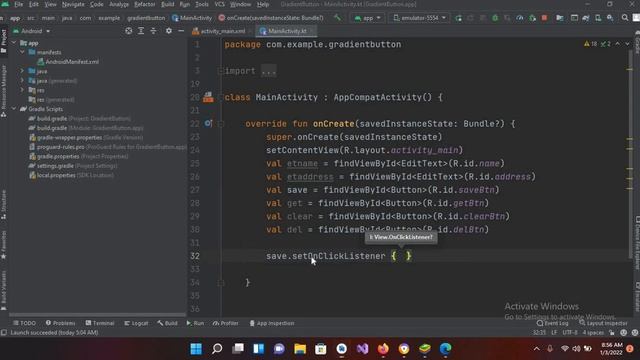The width and height of the screenshot is (640, 360).
Task: Toggle the Favorites side tab
Action: 4,245
